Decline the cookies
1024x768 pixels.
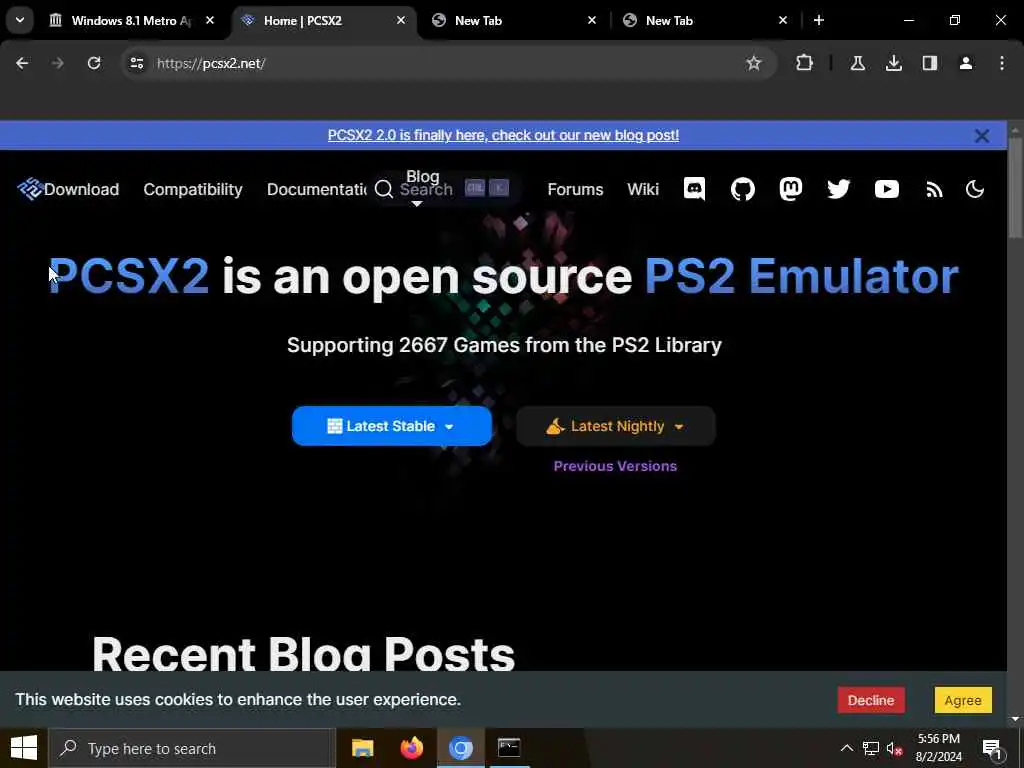point(871,700)
